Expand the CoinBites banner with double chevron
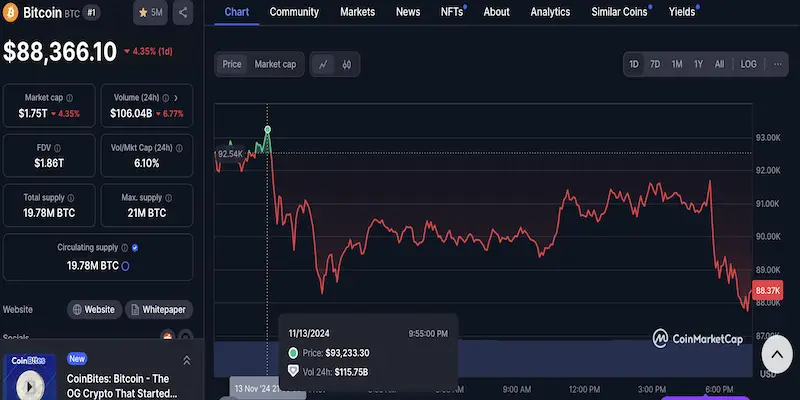 [187, 360]
